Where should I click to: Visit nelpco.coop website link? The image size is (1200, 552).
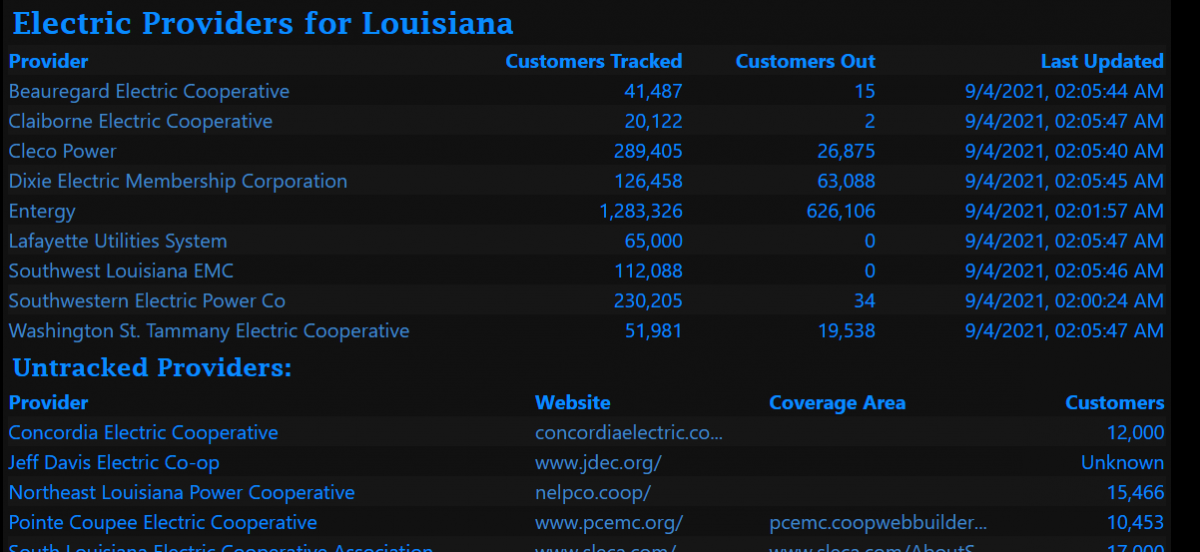click(x=593, y=493)
